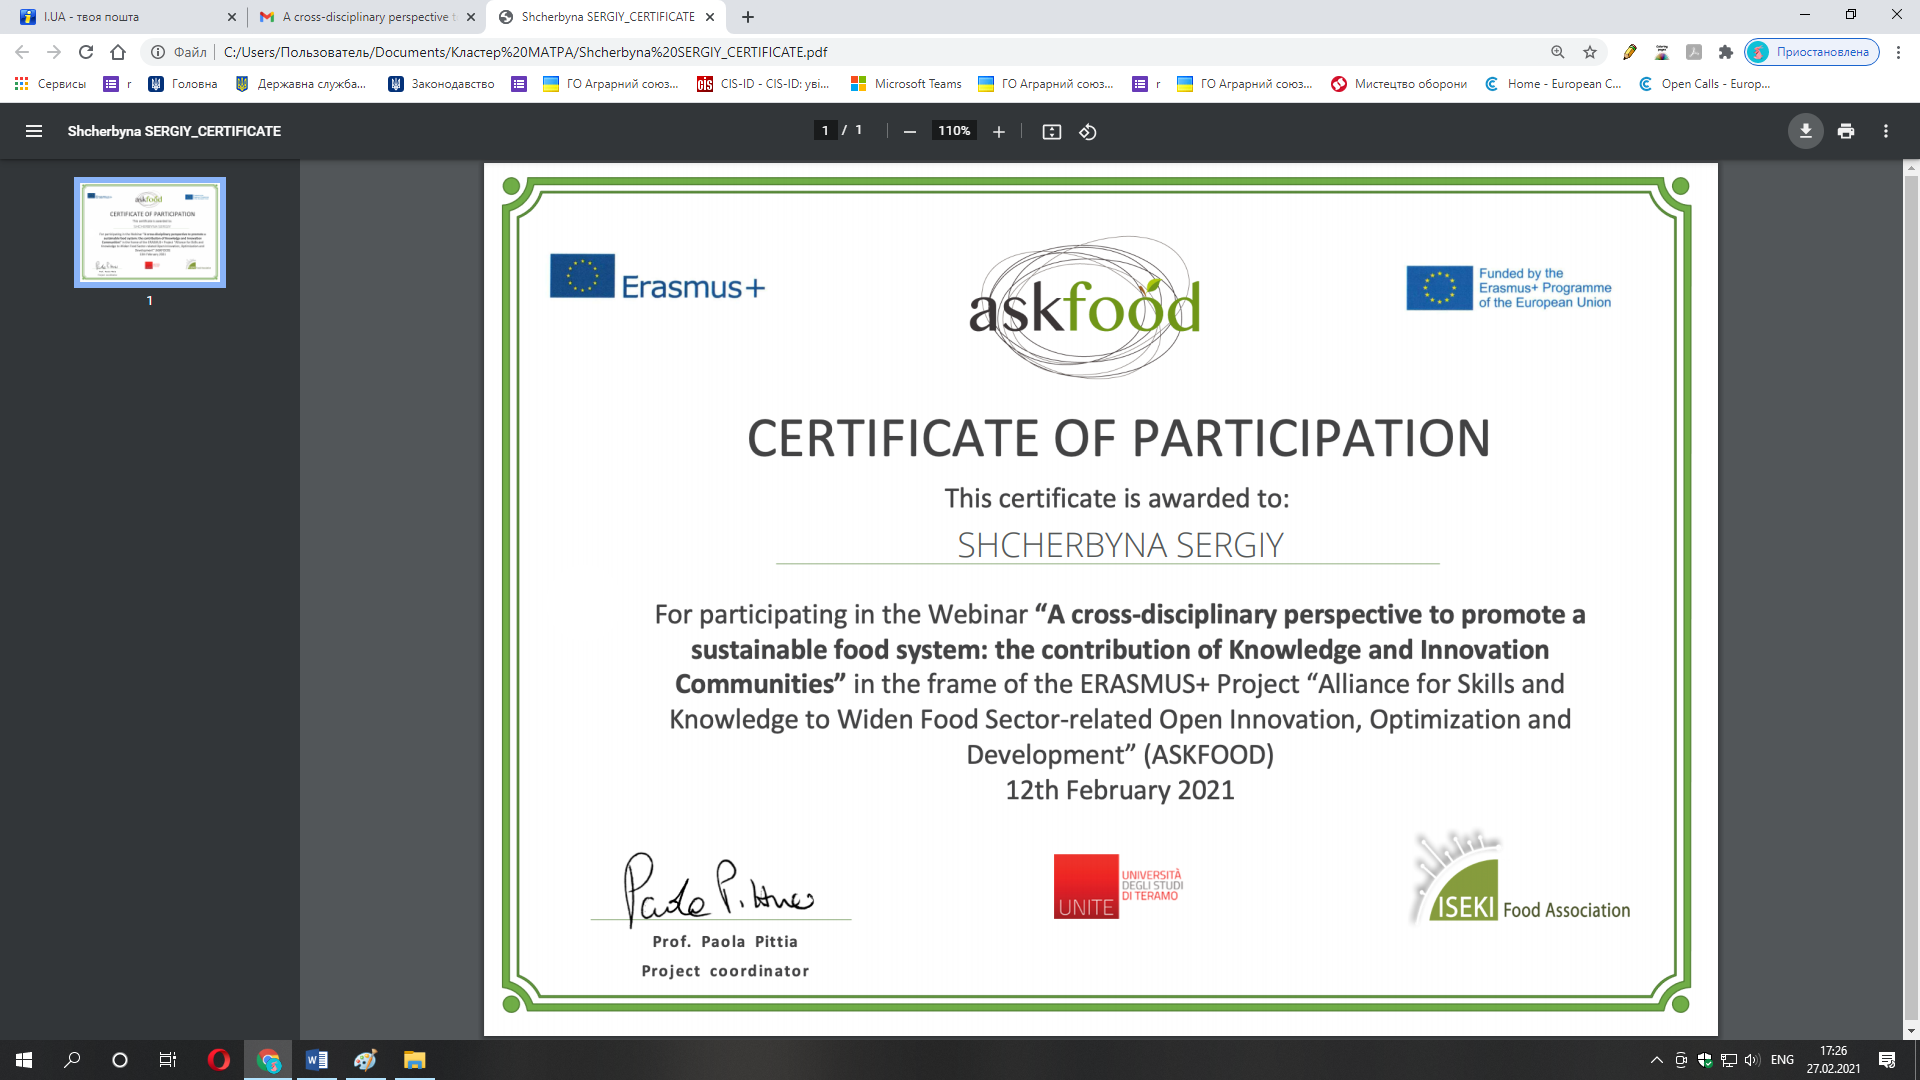This screenshot has width=1920, height=1080.
Task: Select the Shcherbyna SERGIY_CERTIFICATE tab
Action: pos(606,17)
